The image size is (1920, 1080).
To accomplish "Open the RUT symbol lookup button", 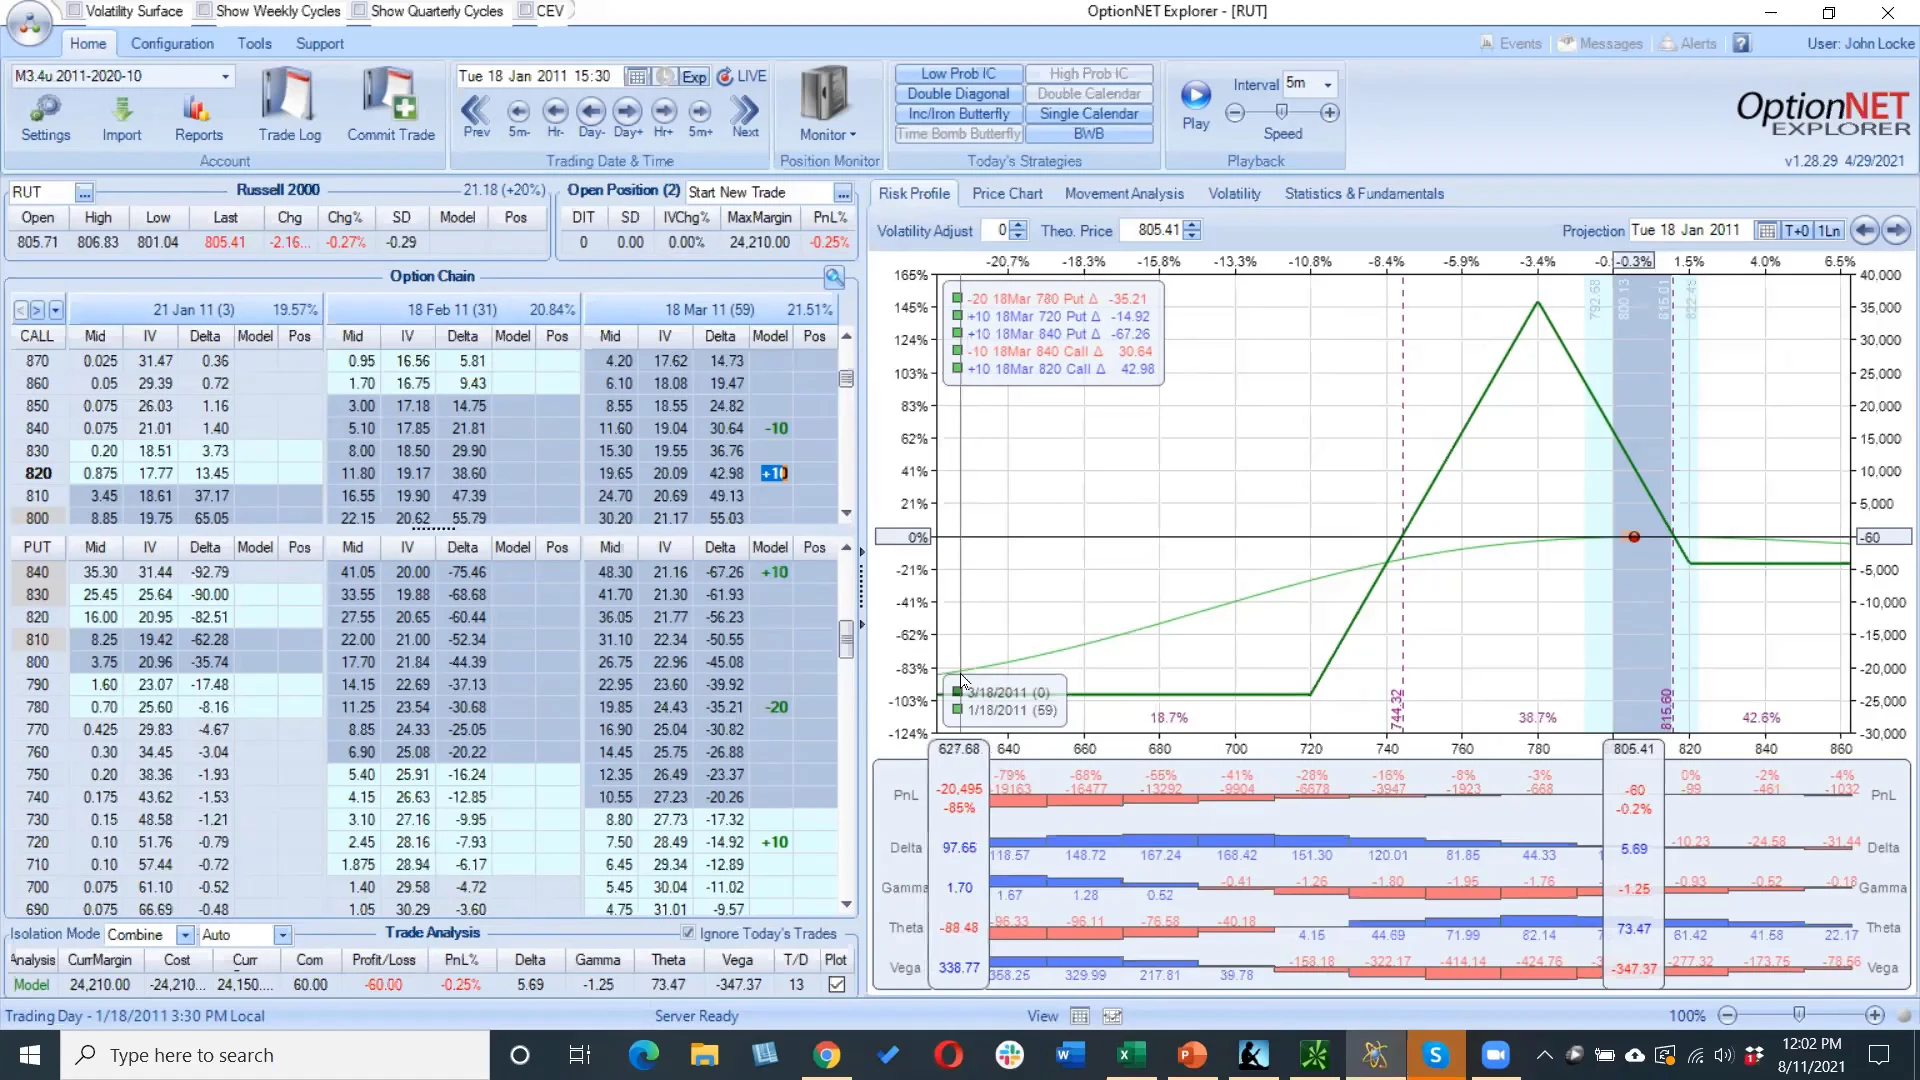I will [85, 192].
